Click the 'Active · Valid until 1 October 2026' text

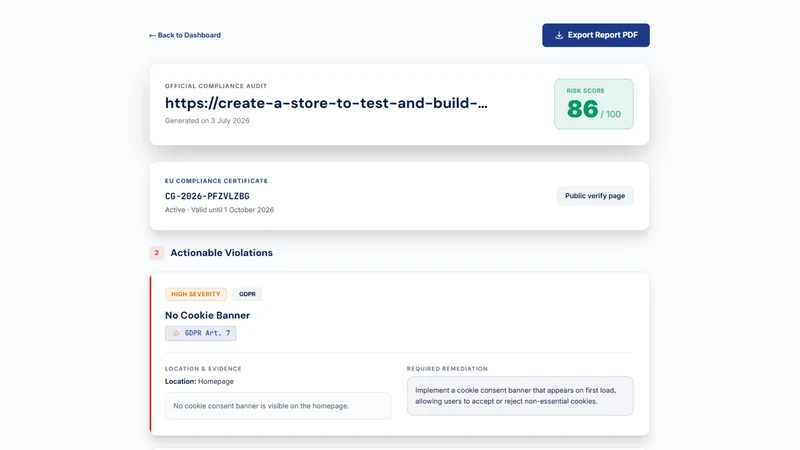(219, 210)
